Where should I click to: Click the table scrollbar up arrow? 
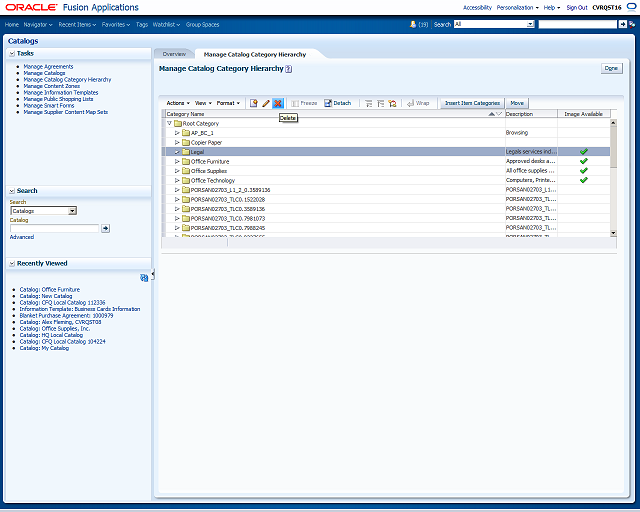613,122
